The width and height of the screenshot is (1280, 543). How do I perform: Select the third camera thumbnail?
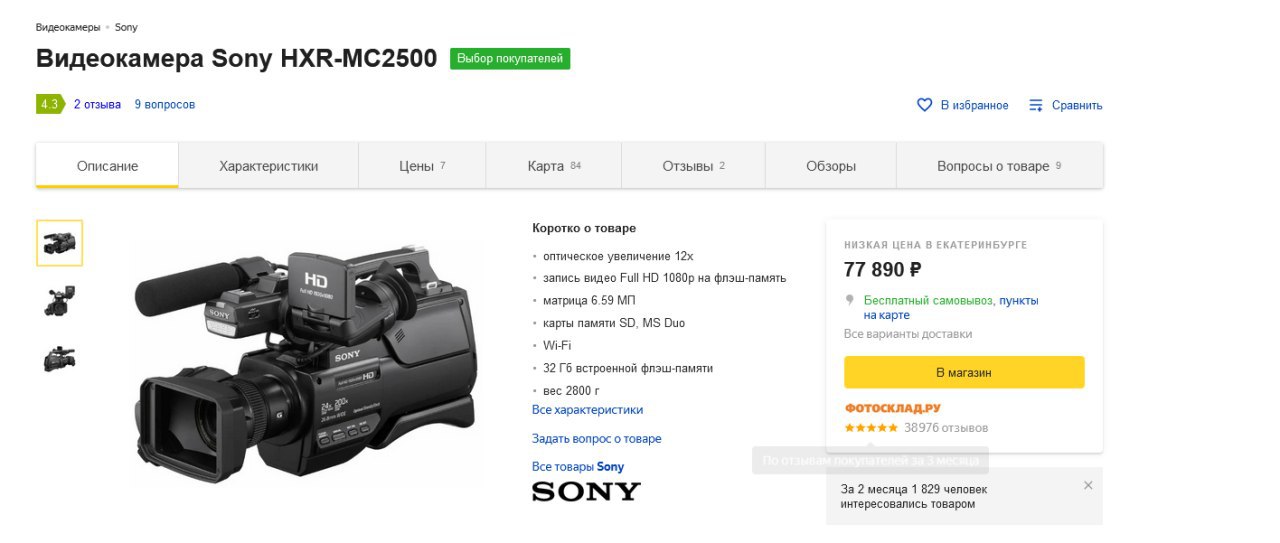[59, 359]
